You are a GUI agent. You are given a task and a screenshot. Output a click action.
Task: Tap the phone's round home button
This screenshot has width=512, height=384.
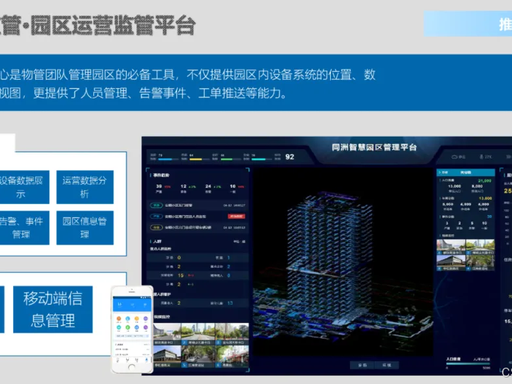(x=132, y=367)
